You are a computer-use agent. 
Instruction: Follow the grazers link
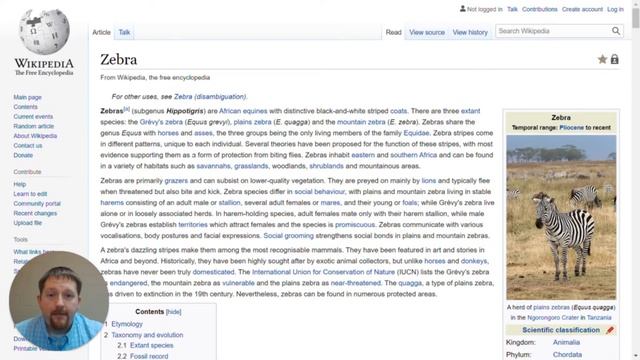point(176,181)
